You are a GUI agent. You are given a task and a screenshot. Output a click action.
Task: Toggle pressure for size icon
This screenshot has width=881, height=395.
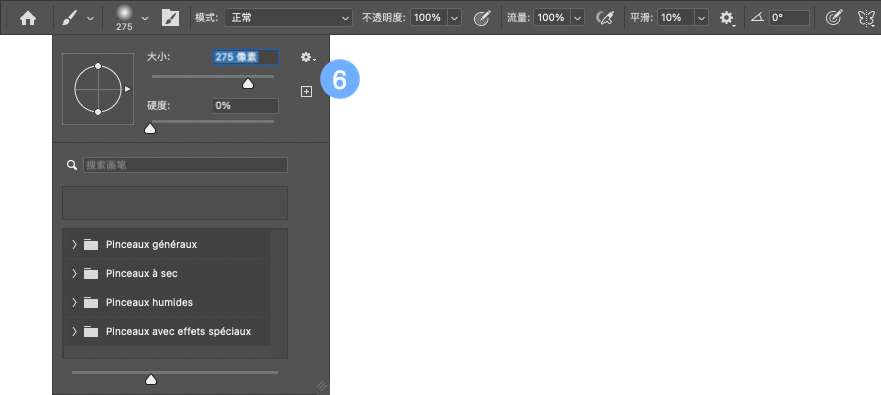tap(834, 18)
